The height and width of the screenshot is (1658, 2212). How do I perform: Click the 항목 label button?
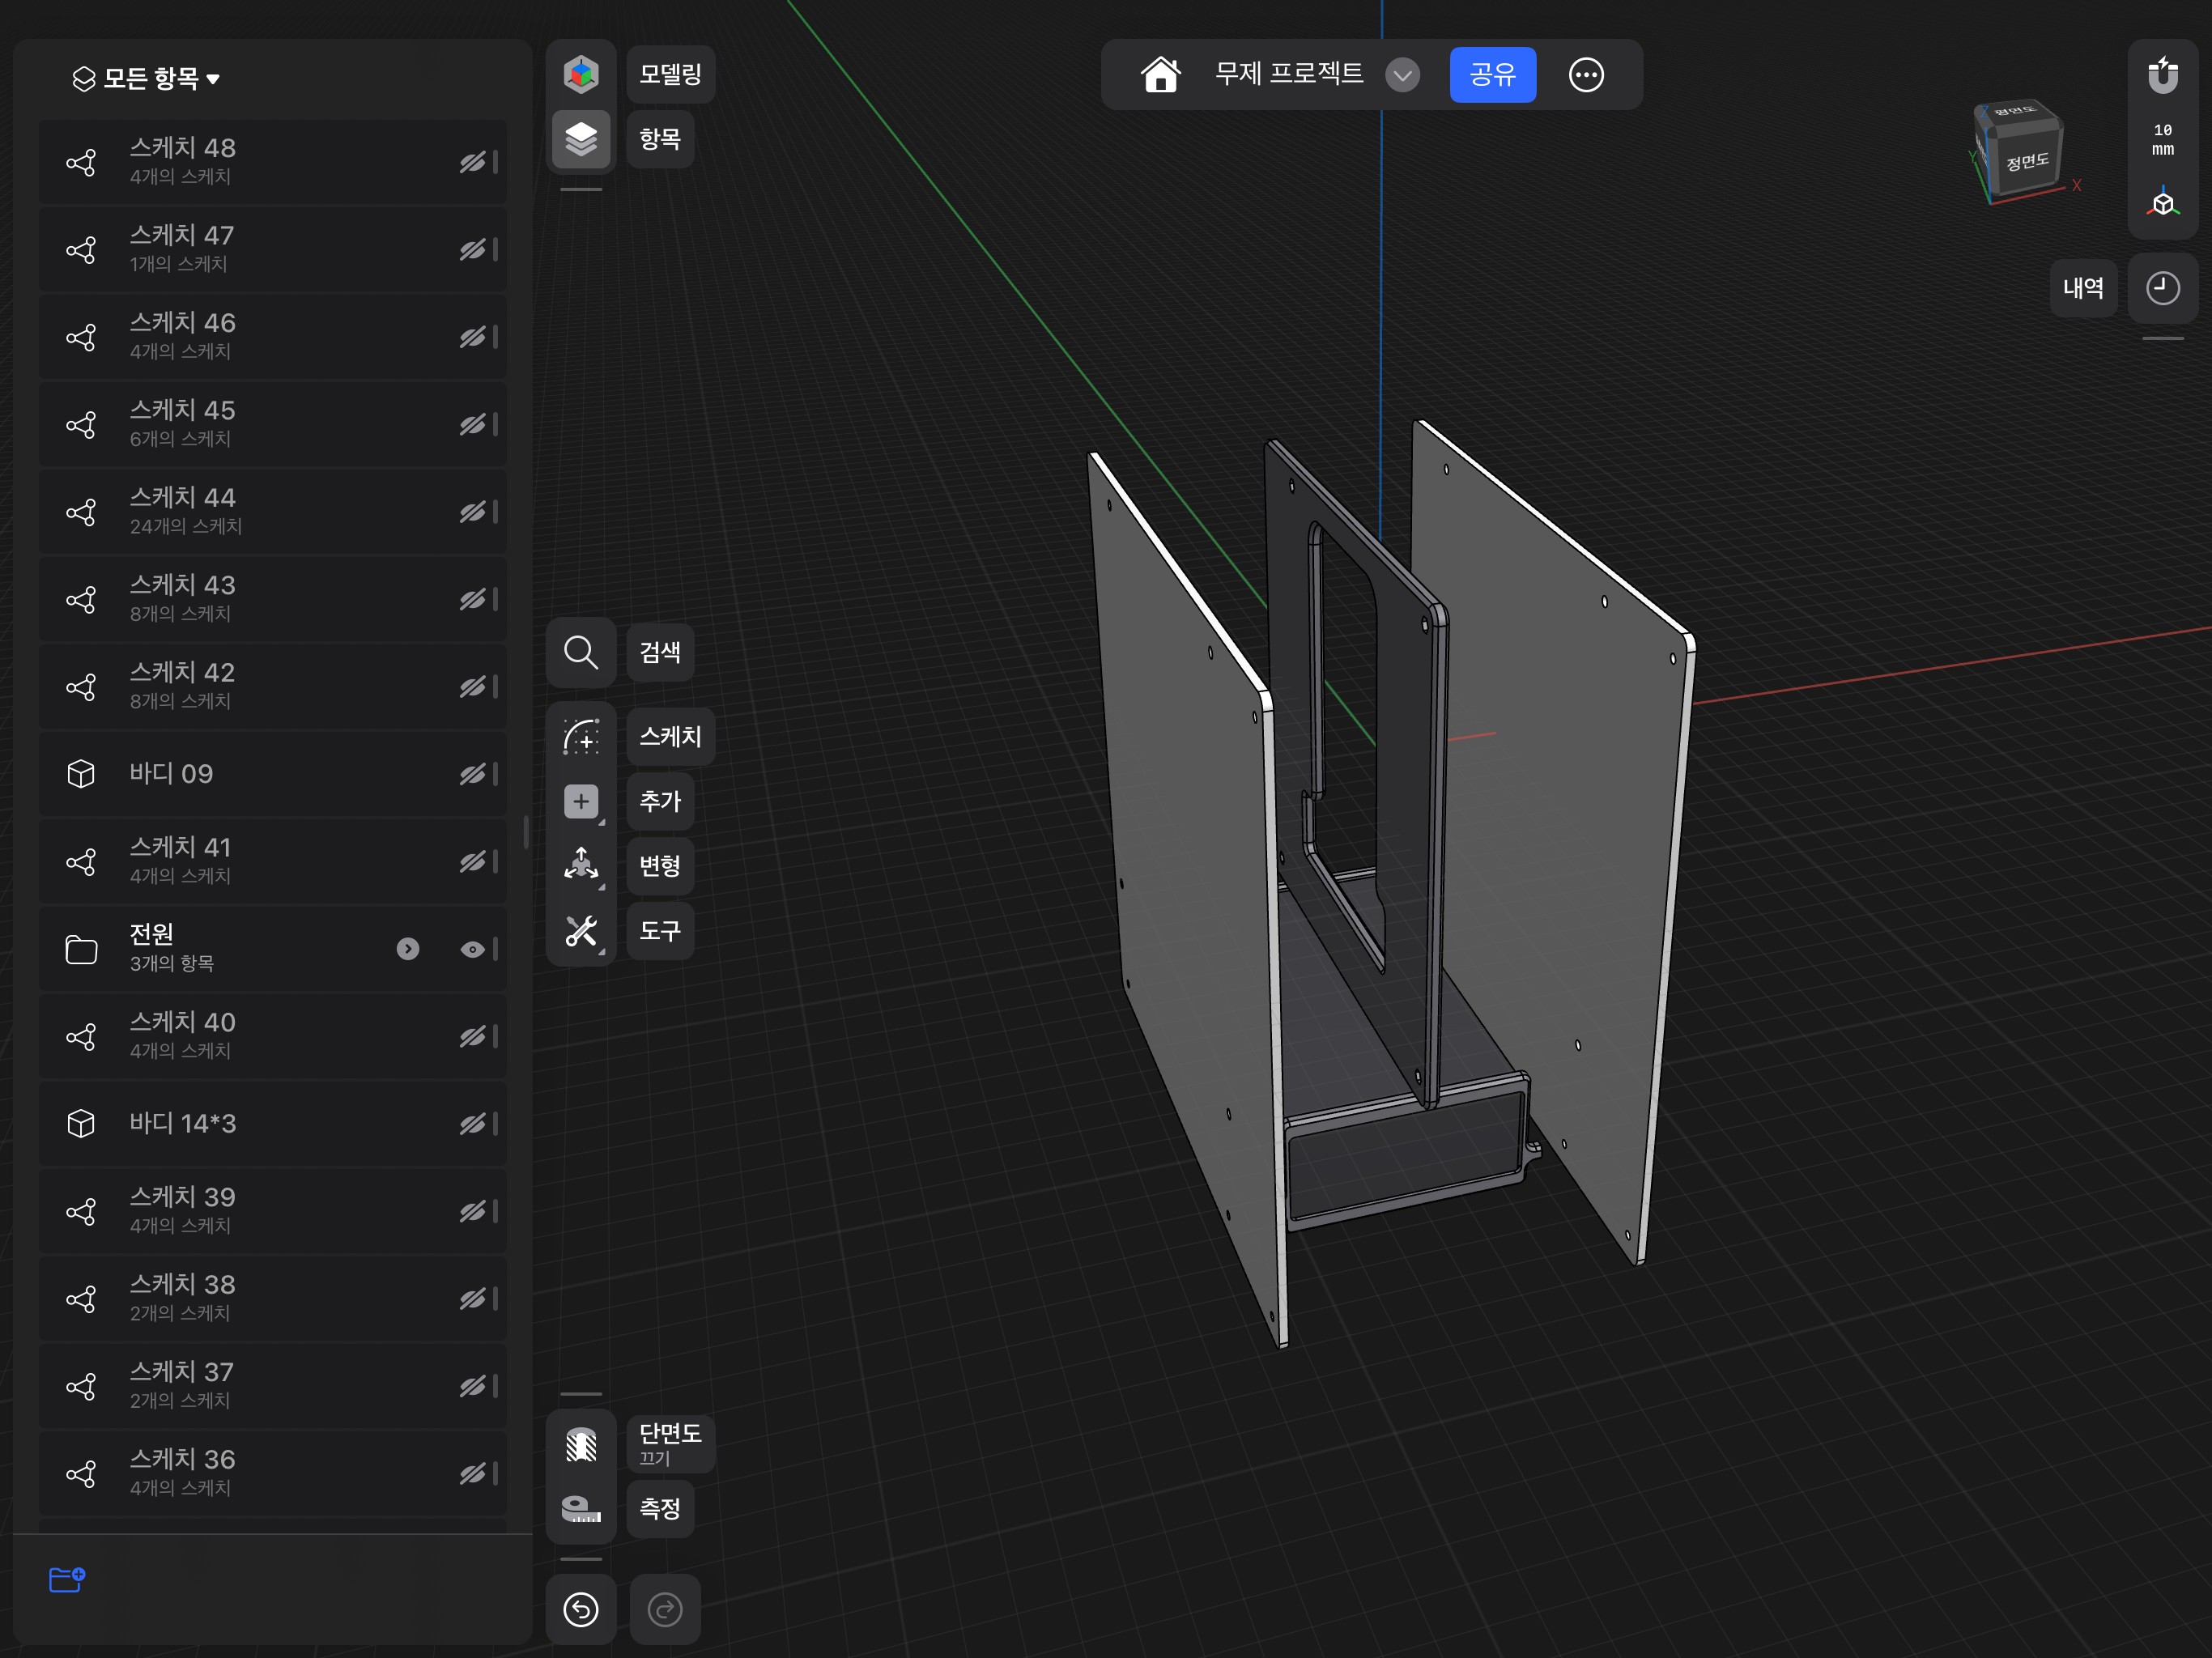point(660,138)
